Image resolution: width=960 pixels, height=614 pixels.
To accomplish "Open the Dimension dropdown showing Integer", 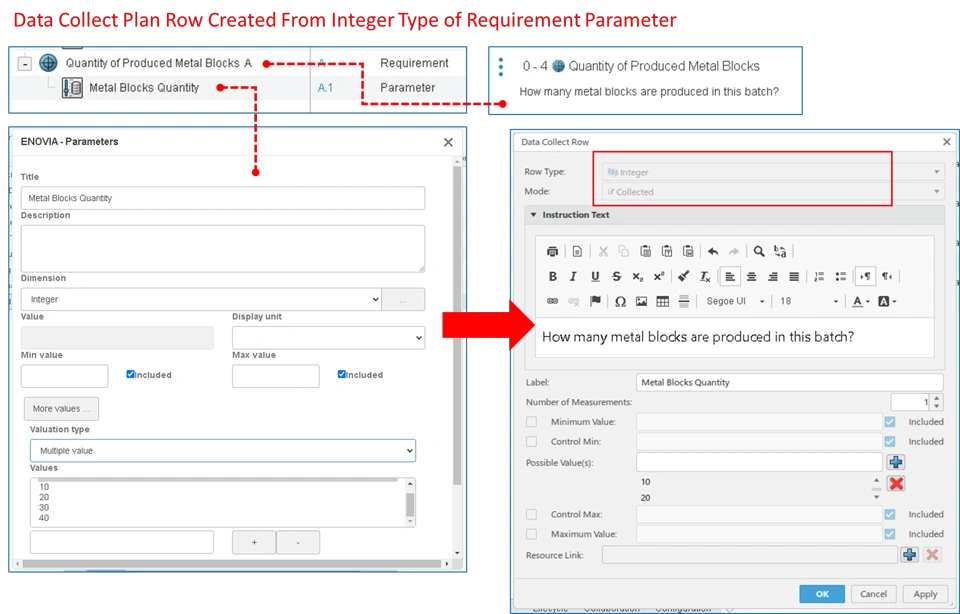I will 201,299.
